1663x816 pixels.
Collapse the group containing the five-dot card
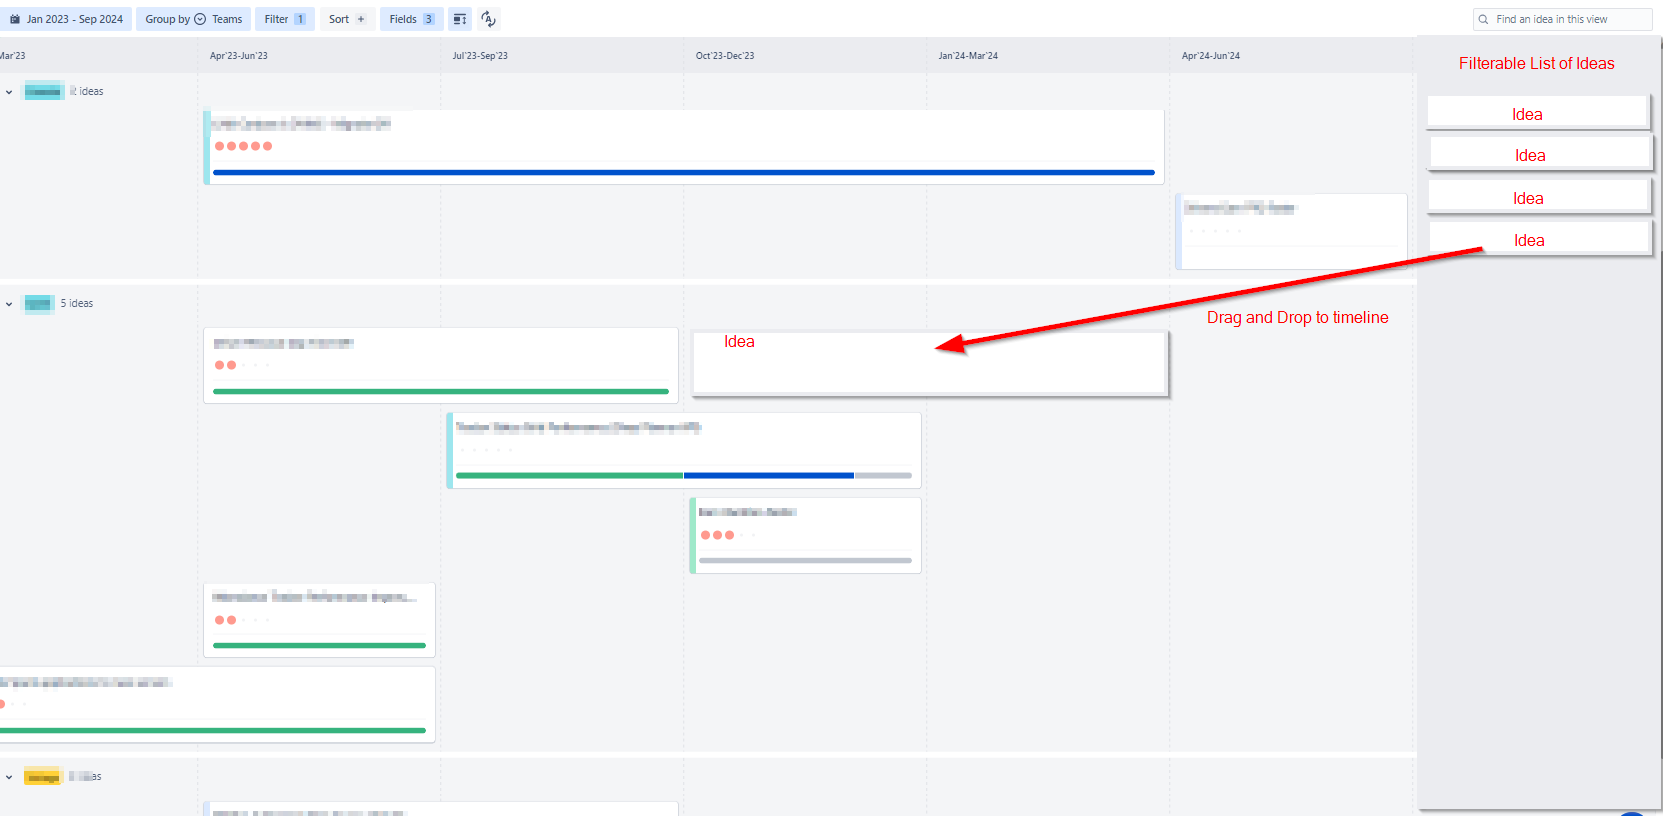click(x=9, y=92)
